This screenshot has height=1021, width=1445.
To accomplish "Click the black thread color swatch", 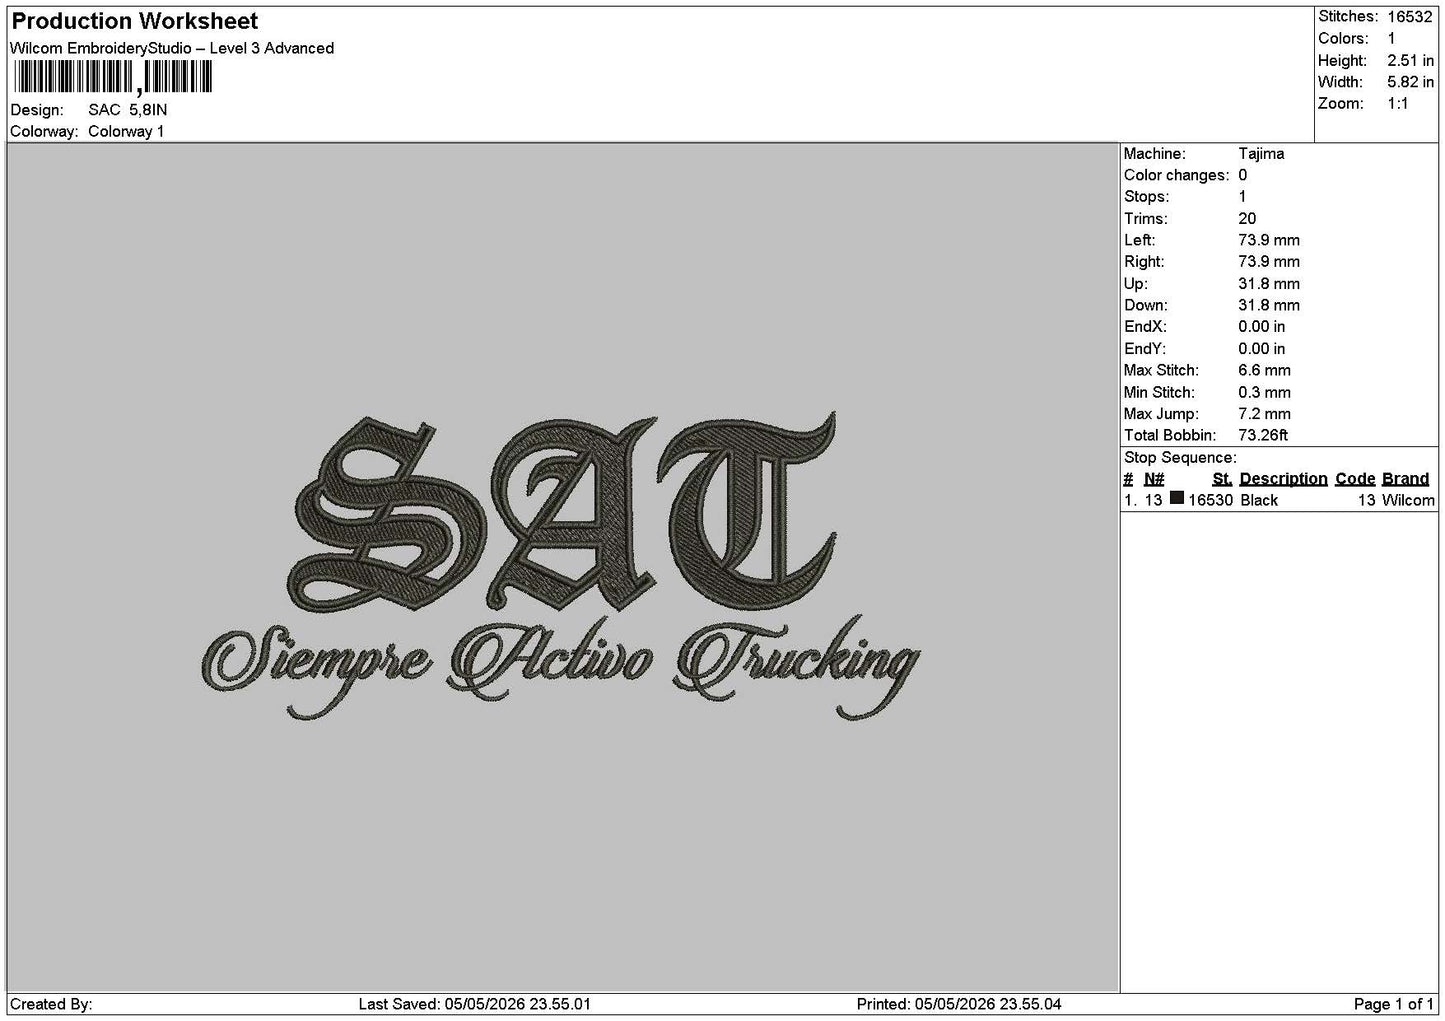I will point(1177,499).
